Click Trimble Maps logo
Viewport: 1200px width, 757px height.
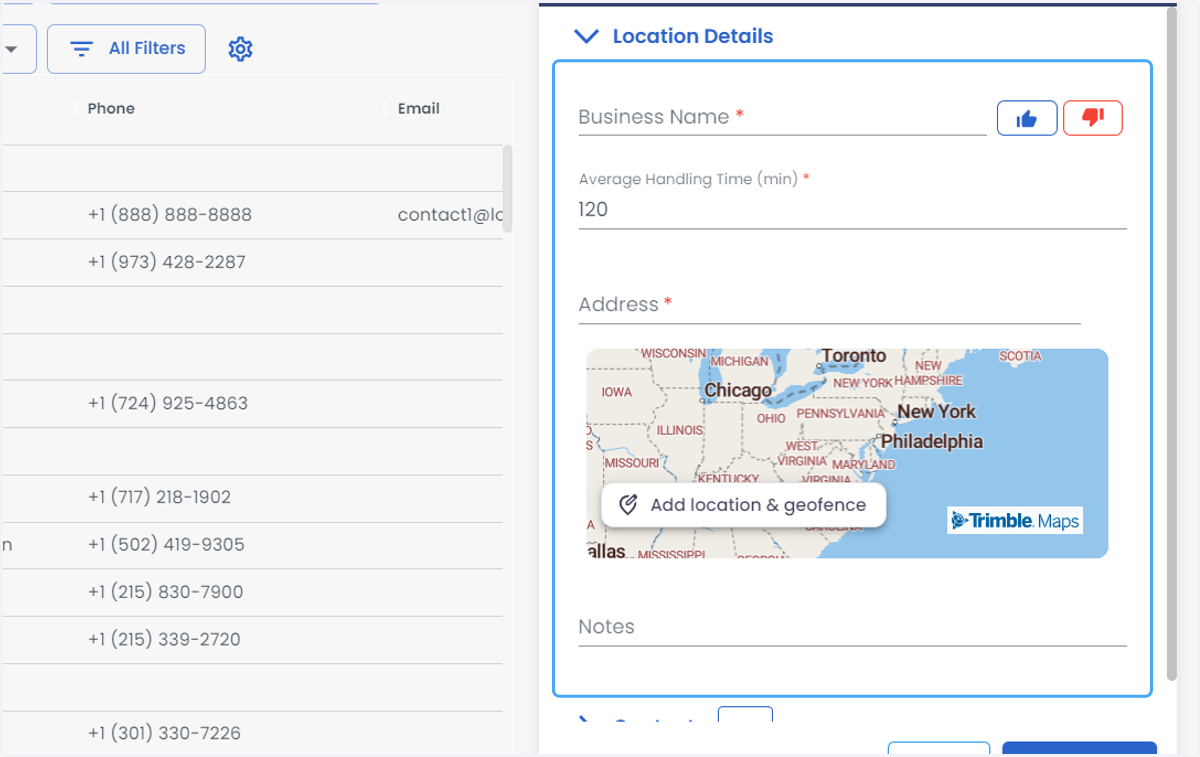click(x=1015, y=520)
